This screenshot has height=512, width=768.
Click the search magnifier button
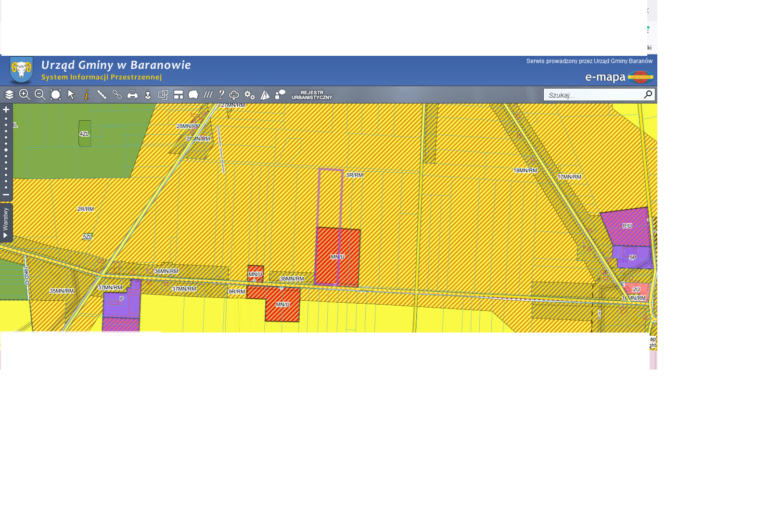pyautogui.click(x=648, y=95)
